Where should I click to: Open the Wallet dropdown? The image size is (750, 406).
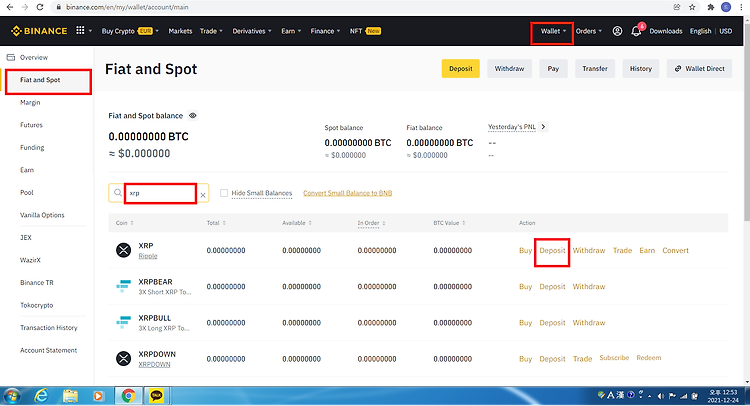(553, 31)
